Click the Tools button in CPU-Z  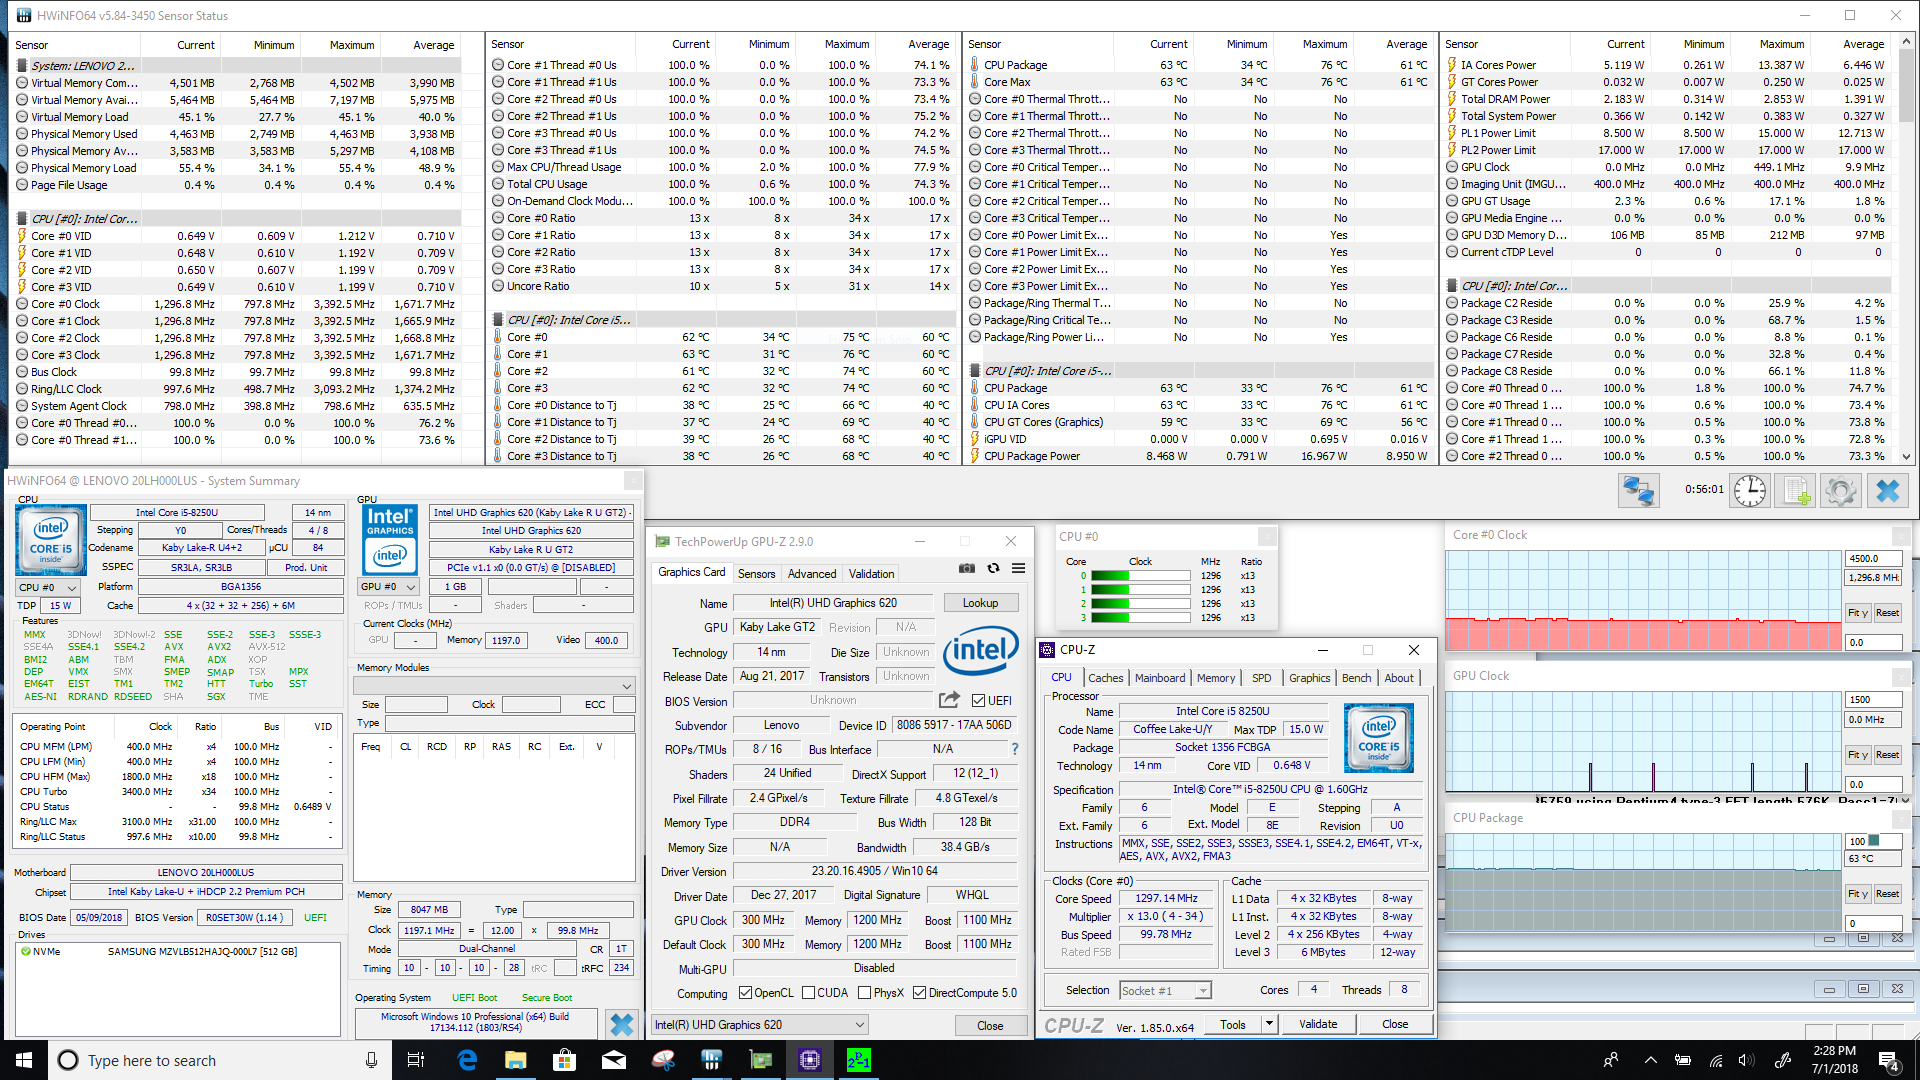pos(1232,1024)
